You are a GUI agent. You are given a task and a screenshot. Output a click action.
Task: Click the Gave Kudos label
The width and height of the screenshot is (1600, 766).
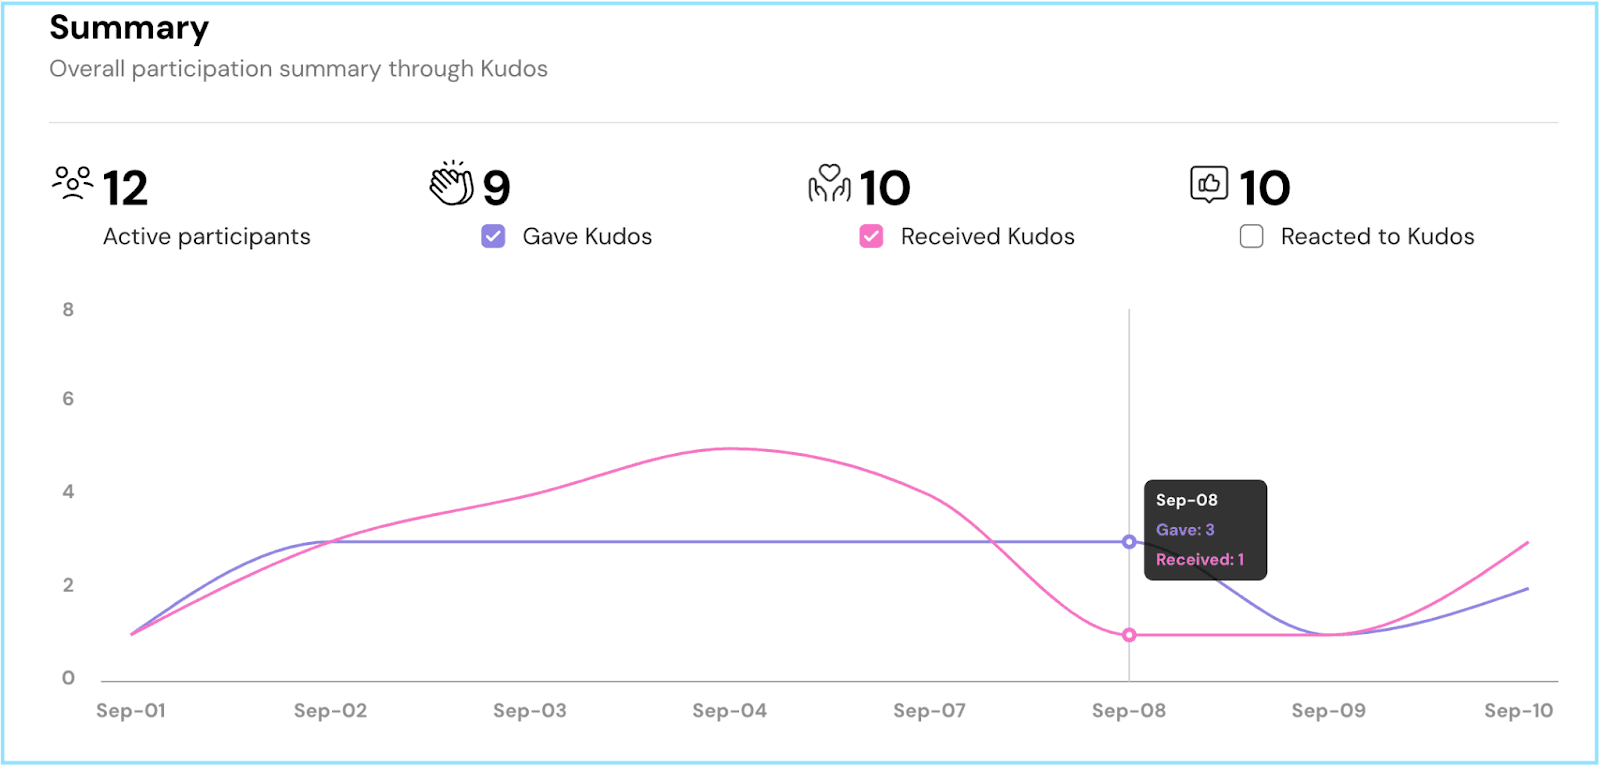click(587, 236)
